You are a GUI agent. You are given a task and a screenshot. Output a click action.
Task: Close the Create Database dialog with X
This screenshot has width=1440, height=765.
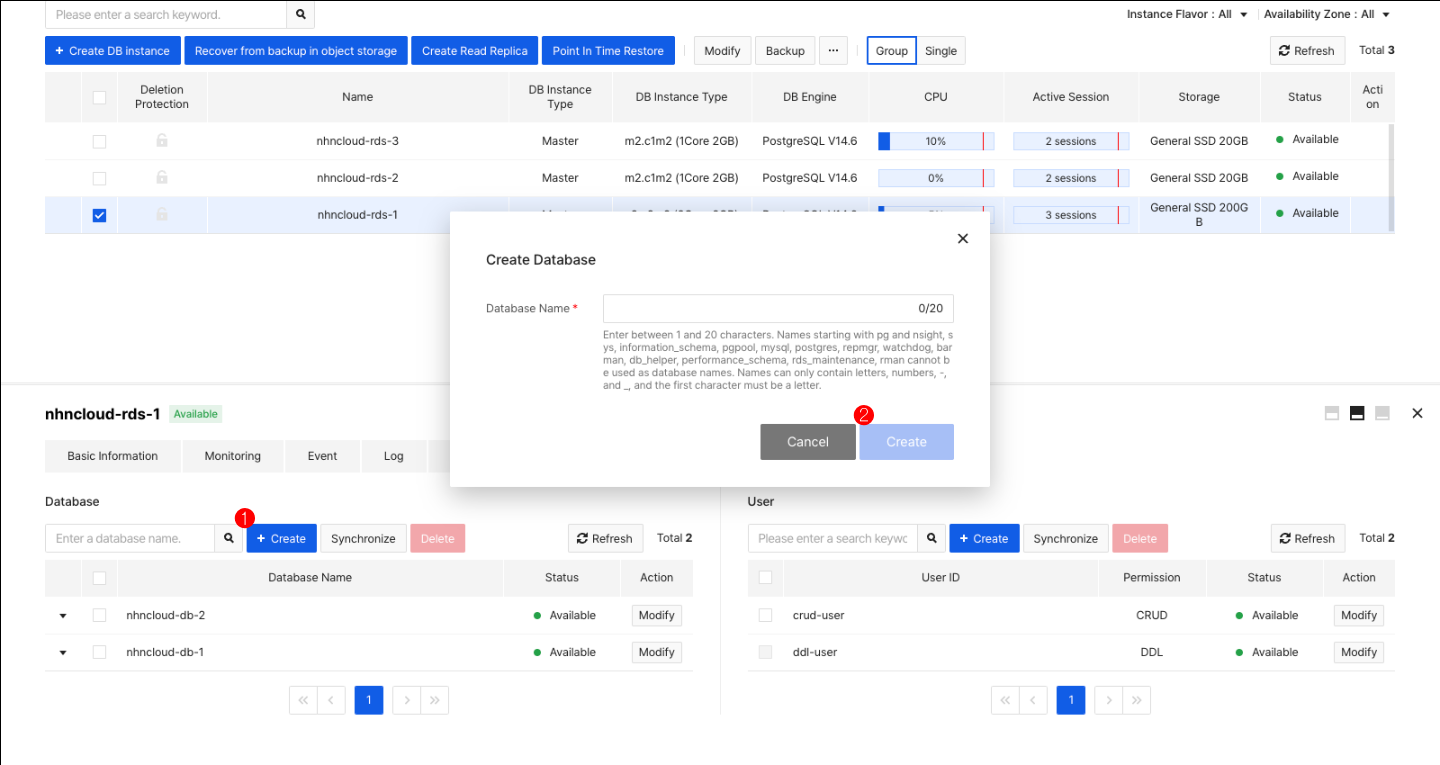click(963, 238)
